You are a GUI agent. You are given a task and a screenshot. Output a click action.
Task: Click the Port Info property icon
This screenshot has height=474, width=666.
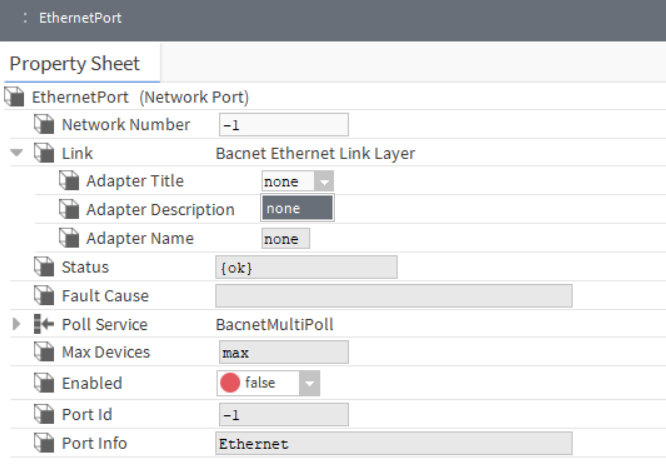(x=43, y=444)
